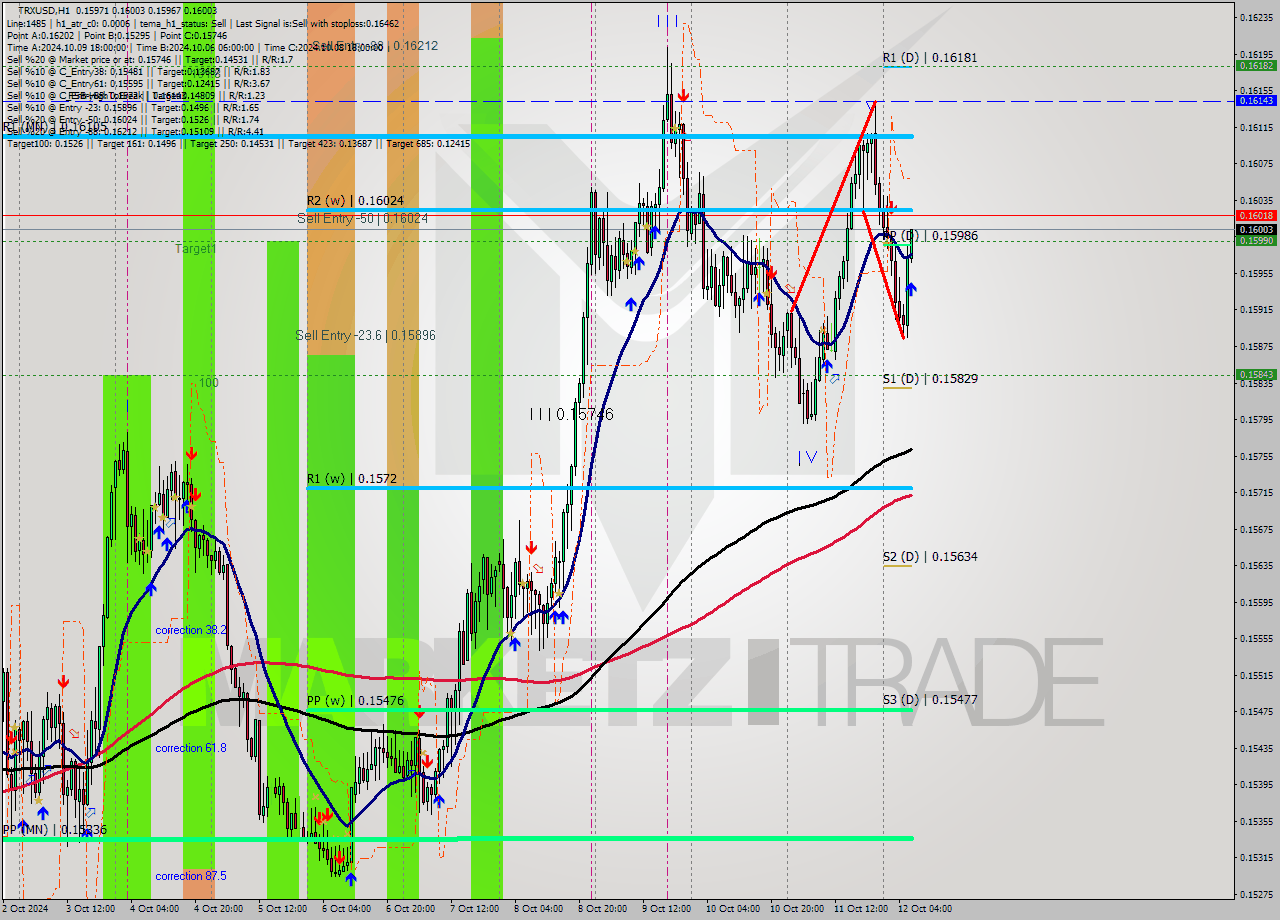Click the blue 0.16143 price tag on the axis
The height and width of the screenshot is (920, 1280).
(x=1256, y=100)
